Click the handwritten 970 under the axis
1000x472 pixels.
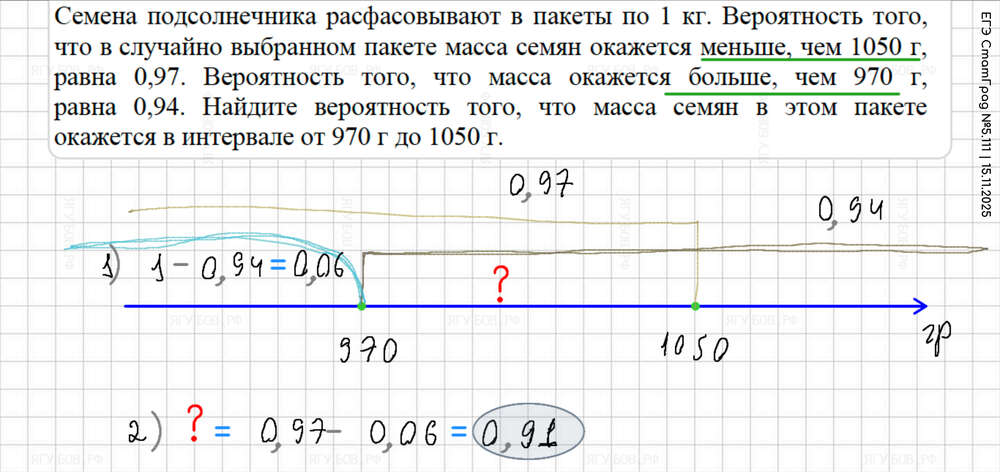click(x=366, y=349)
